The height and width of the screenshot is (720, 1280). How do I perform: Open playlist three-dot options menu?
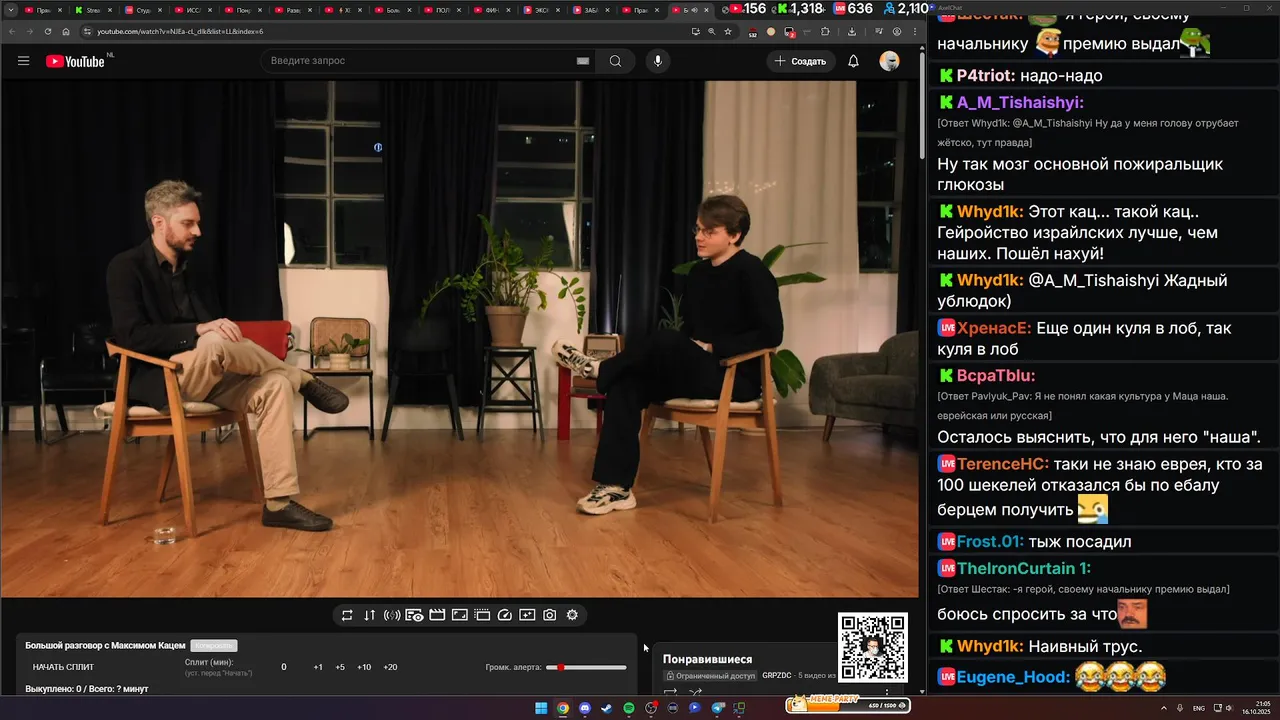pos(887,691)
